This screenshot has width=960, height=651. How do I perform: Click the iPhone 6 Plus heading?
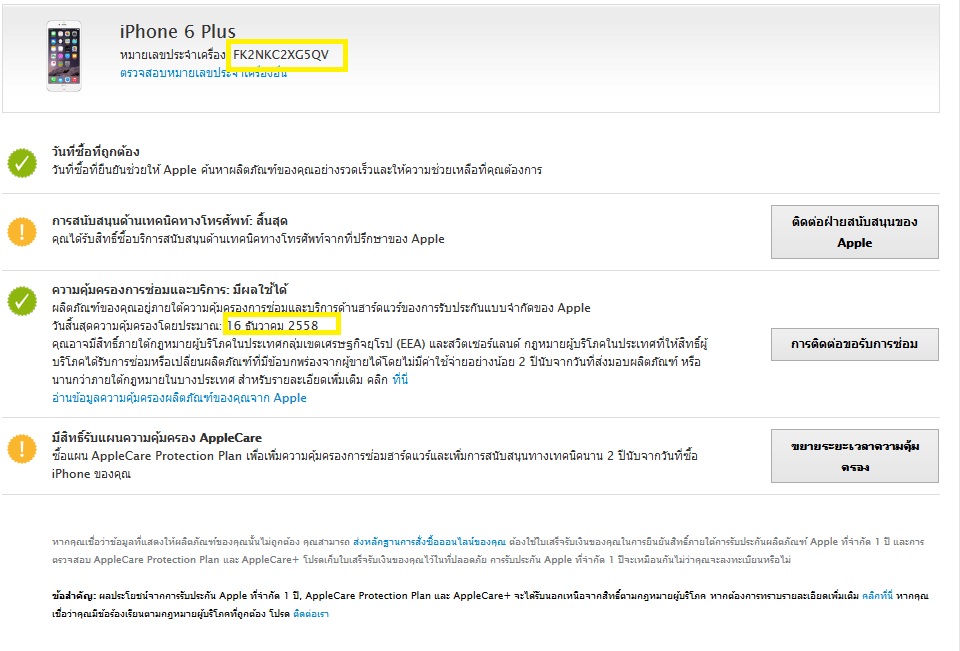(x=178, y=31)
